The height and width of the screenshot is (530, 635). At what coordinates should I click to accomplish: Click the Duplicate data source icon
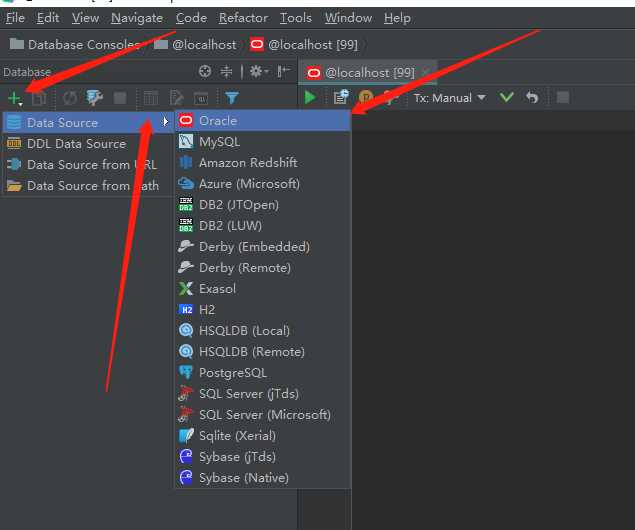tap(40, 98)
